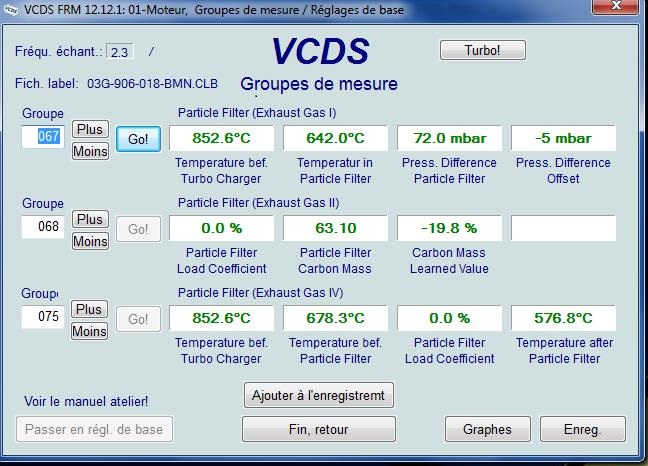Click Ajouter à l'enregistrement button
This screenshot has height=466, width=648.
pyautogui.click(x=319, y=395)
